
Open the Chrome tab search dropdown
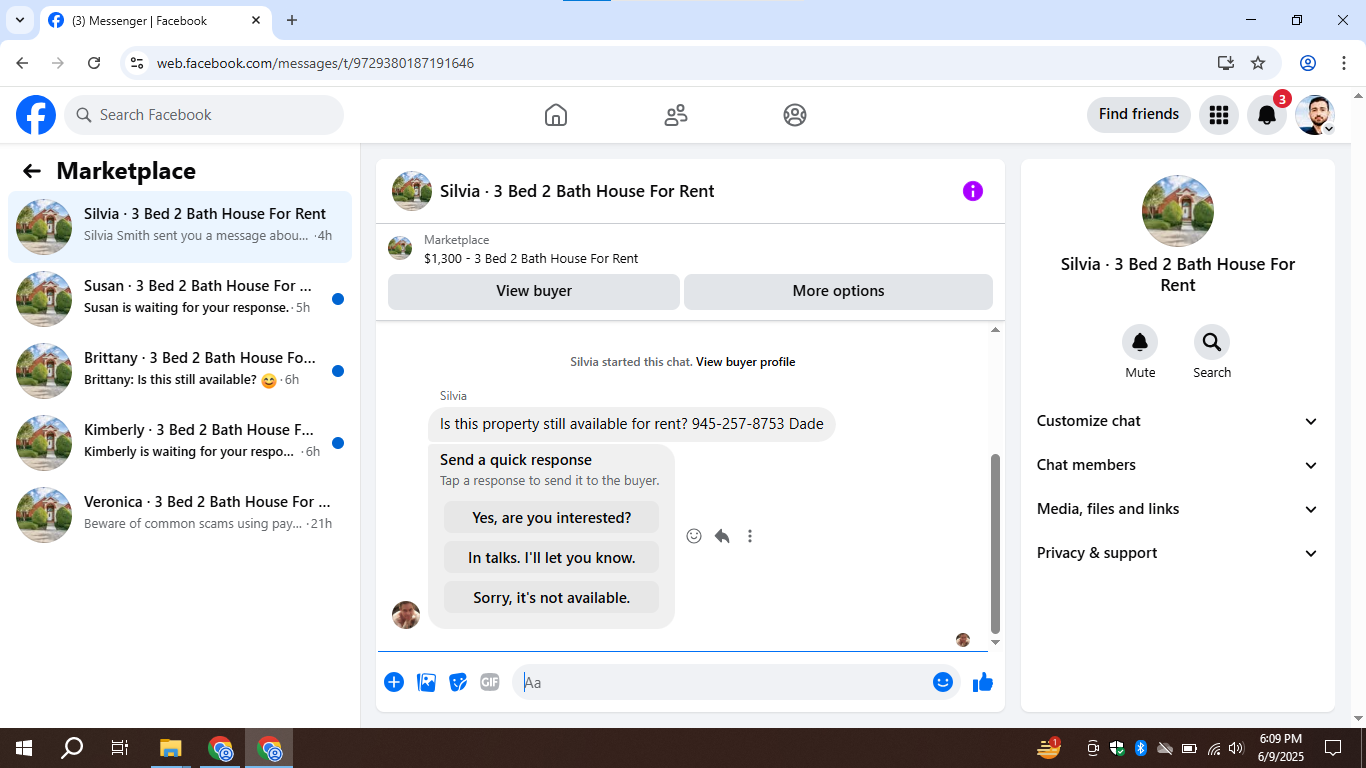[19, 20]
